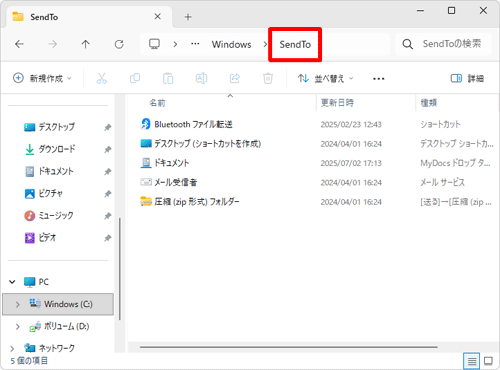
Task: Open the 新規作成 dropdown
Action: (x=42, y=78)
